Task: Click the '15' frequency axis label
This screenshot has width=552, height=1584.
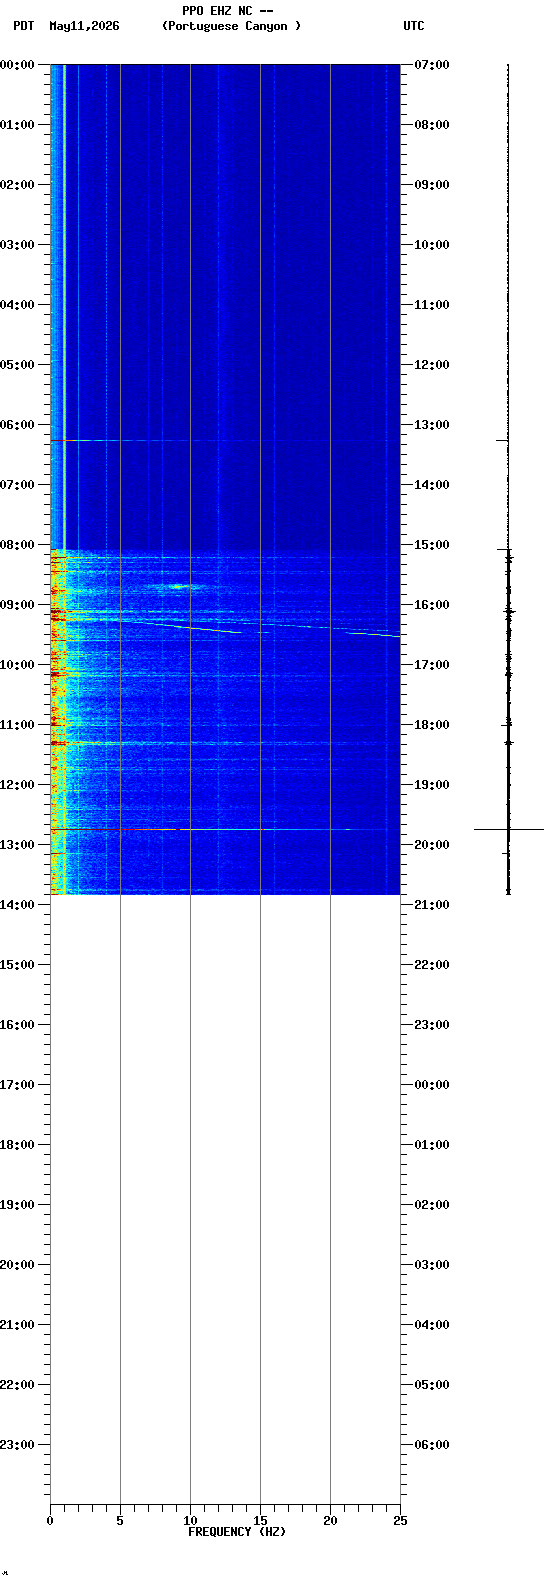Action: (260, 1521)
